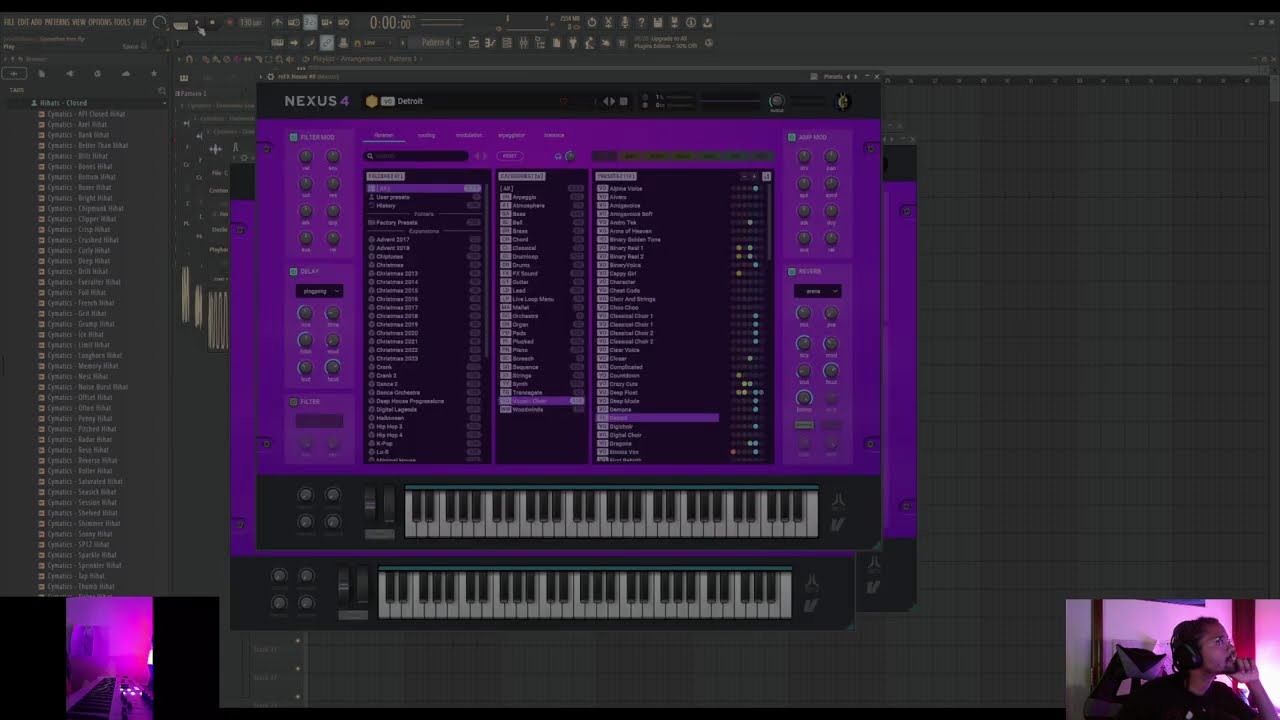
Task: Click the plus icon above presets list
Action: pos(755,176)
